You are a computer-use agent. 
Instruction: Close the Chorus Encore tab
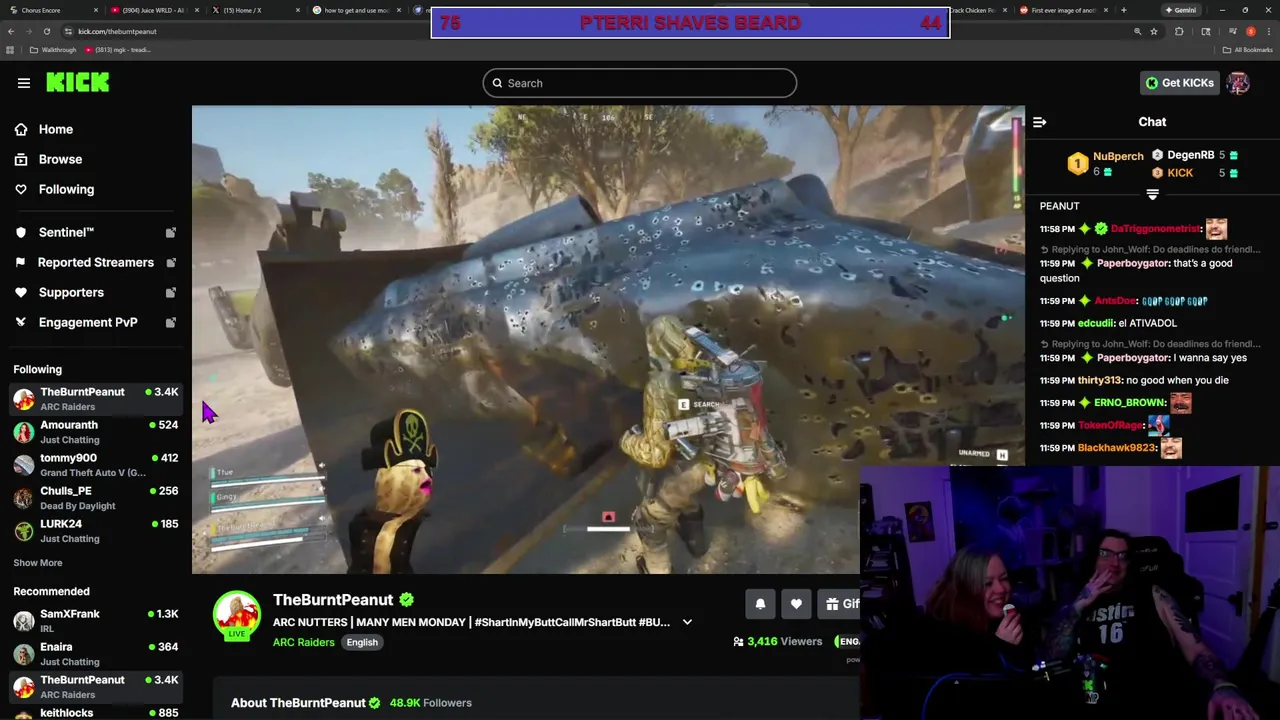pos(95,10)
